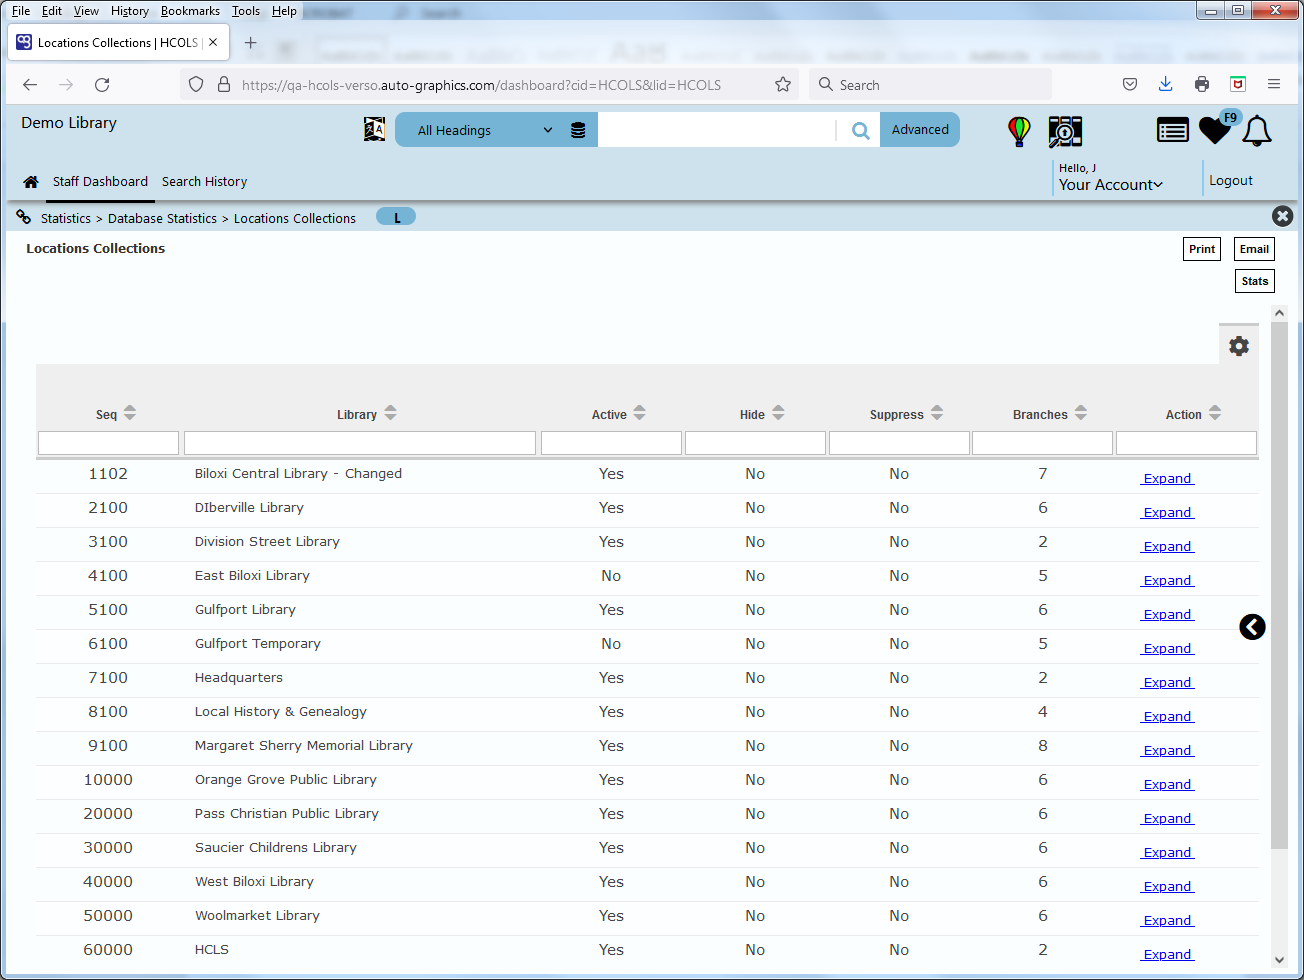Sort table by Library column
The image size is (1304, 980).
[x=390, y=413]
